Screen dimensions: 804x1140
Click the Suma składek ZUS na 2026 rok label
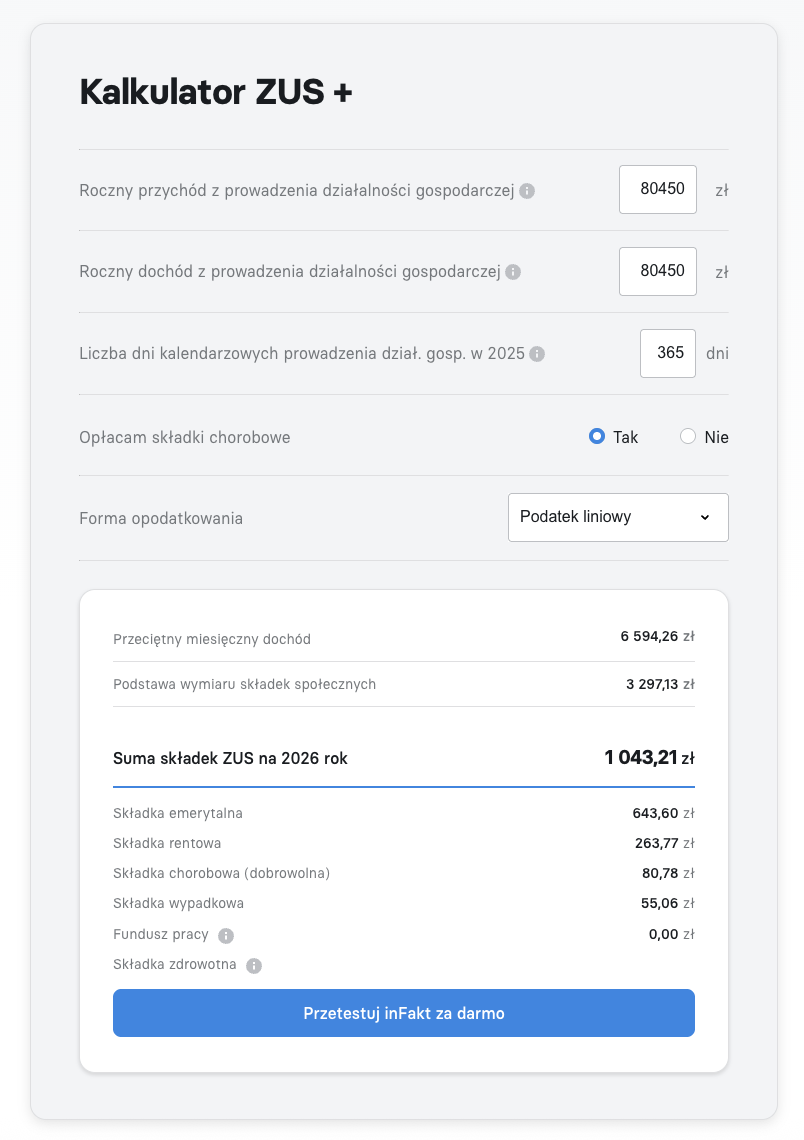(x=231, y=758)
